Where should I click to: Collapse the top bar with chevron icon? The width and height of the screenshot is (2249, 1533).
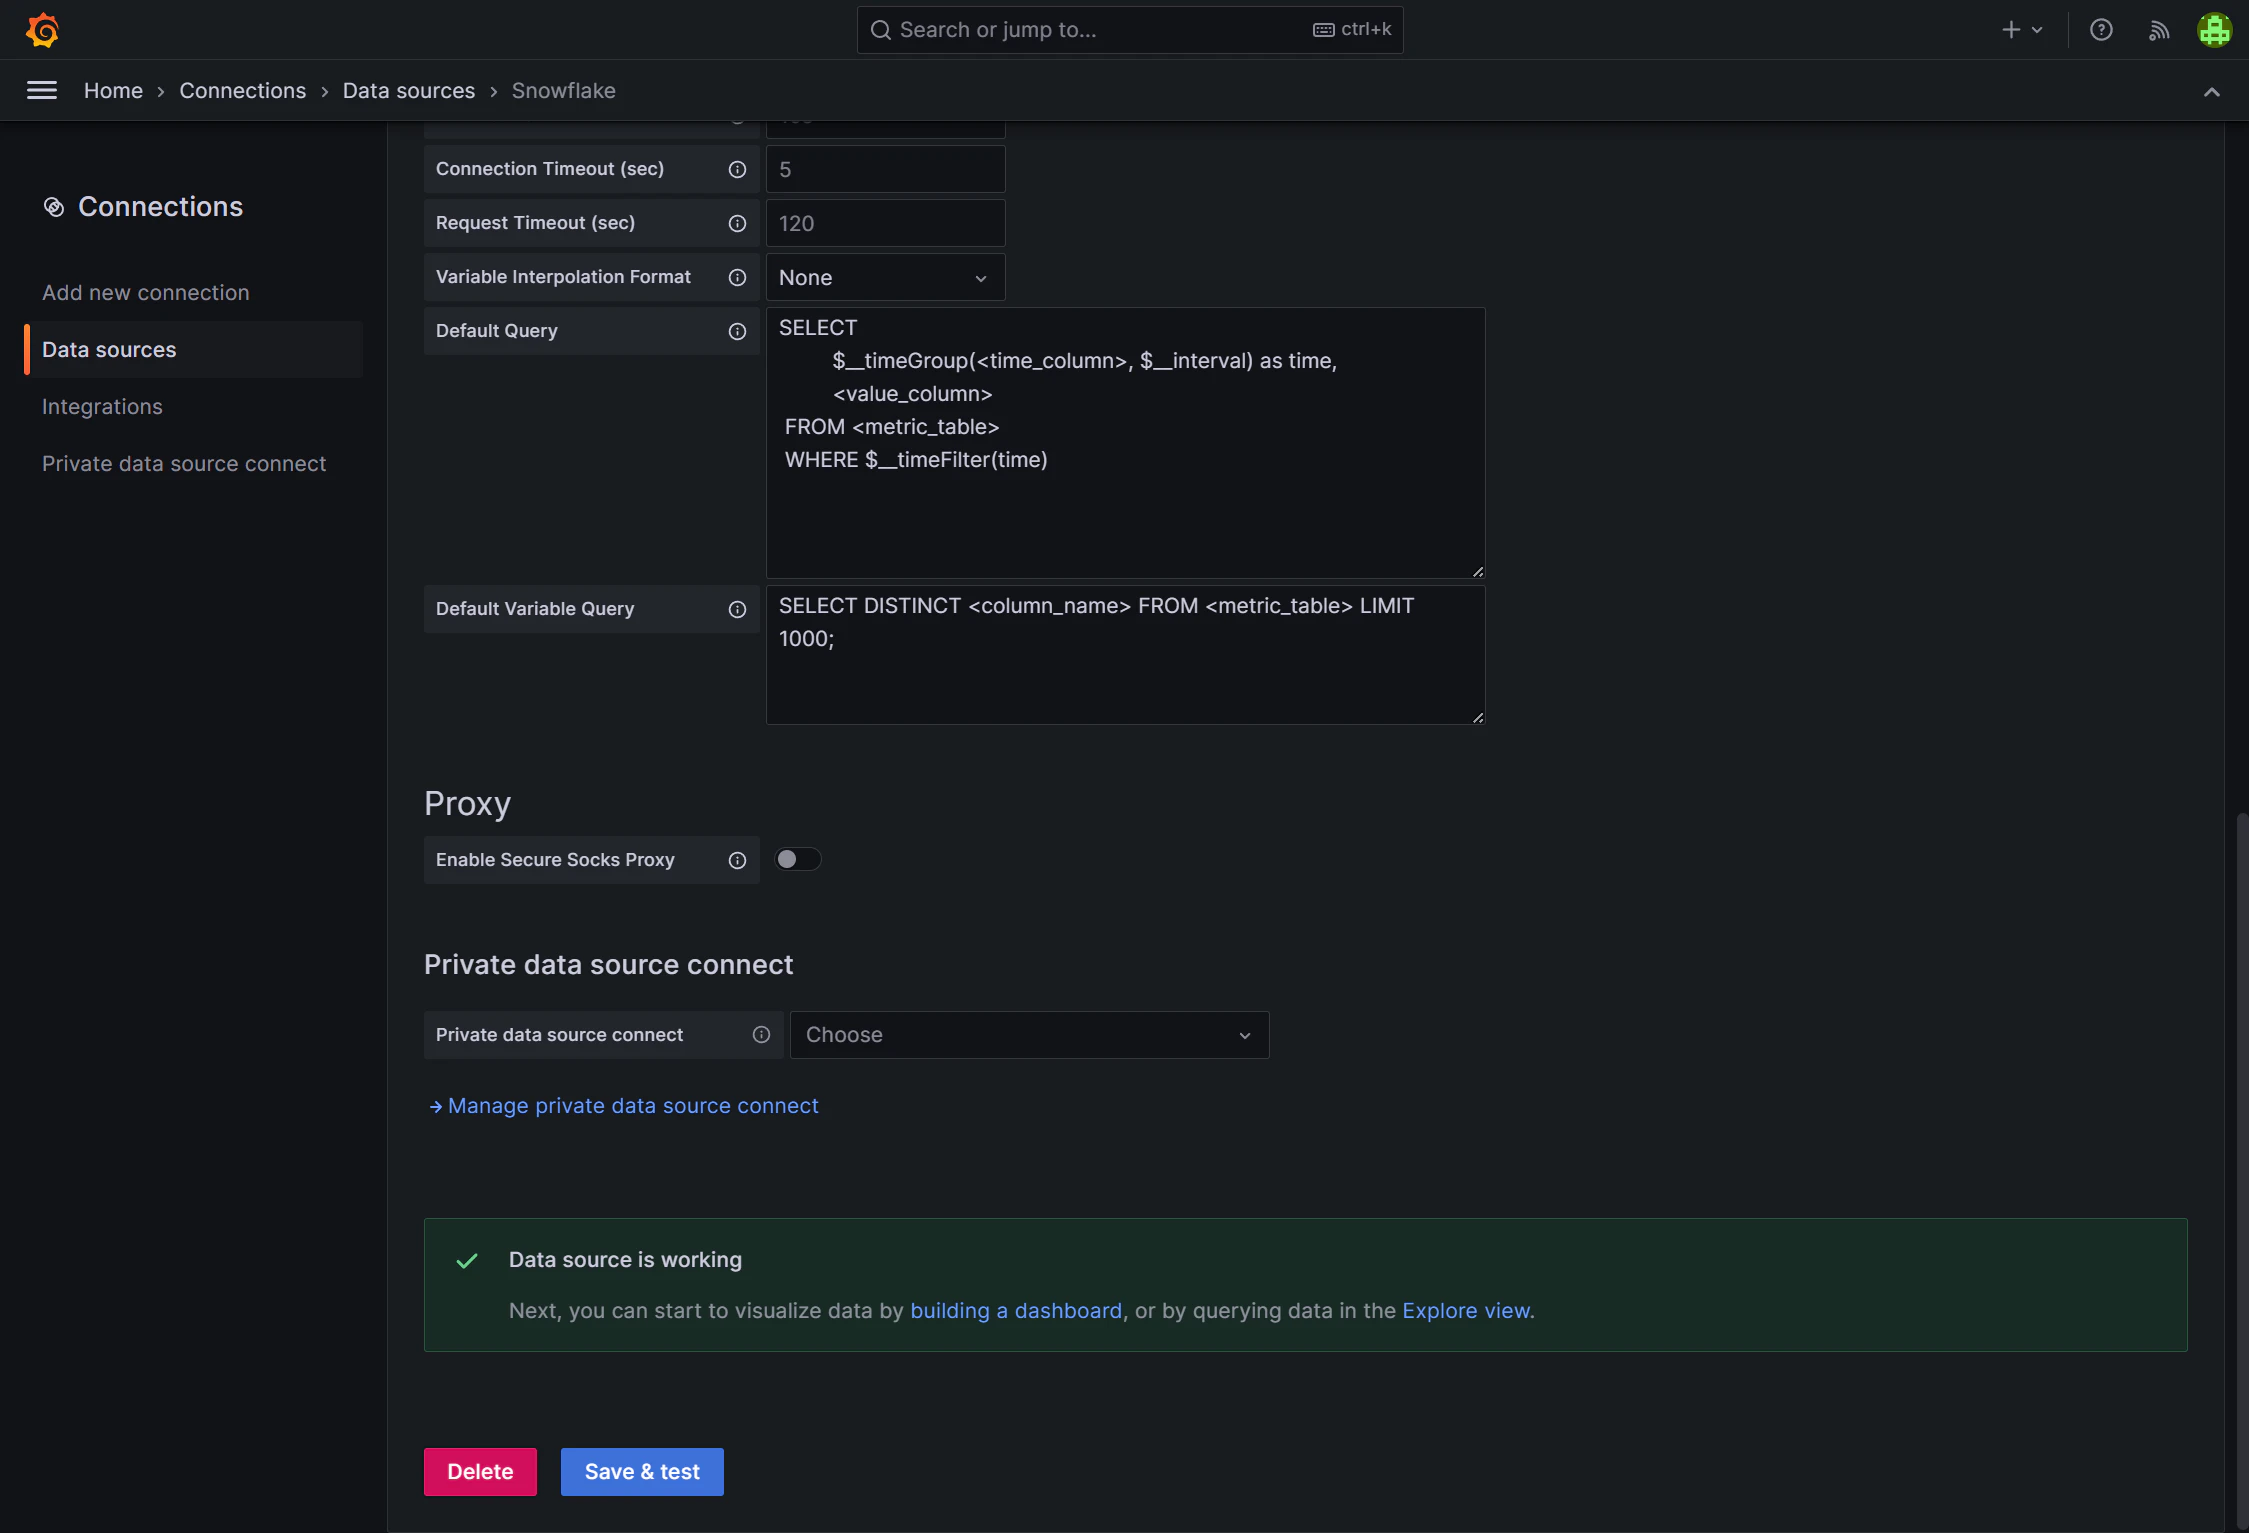click(2211, 92)
